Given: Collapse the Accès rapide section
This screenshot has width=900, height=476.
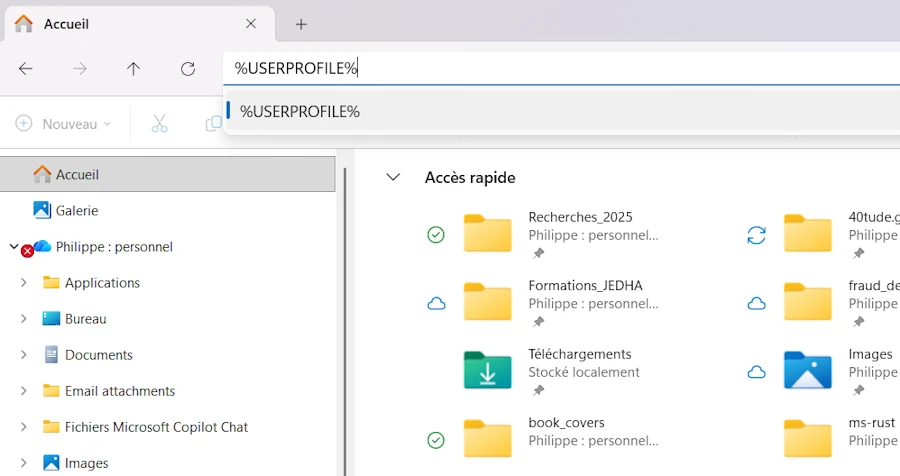Looking at the screenshot, I should 393,177.
